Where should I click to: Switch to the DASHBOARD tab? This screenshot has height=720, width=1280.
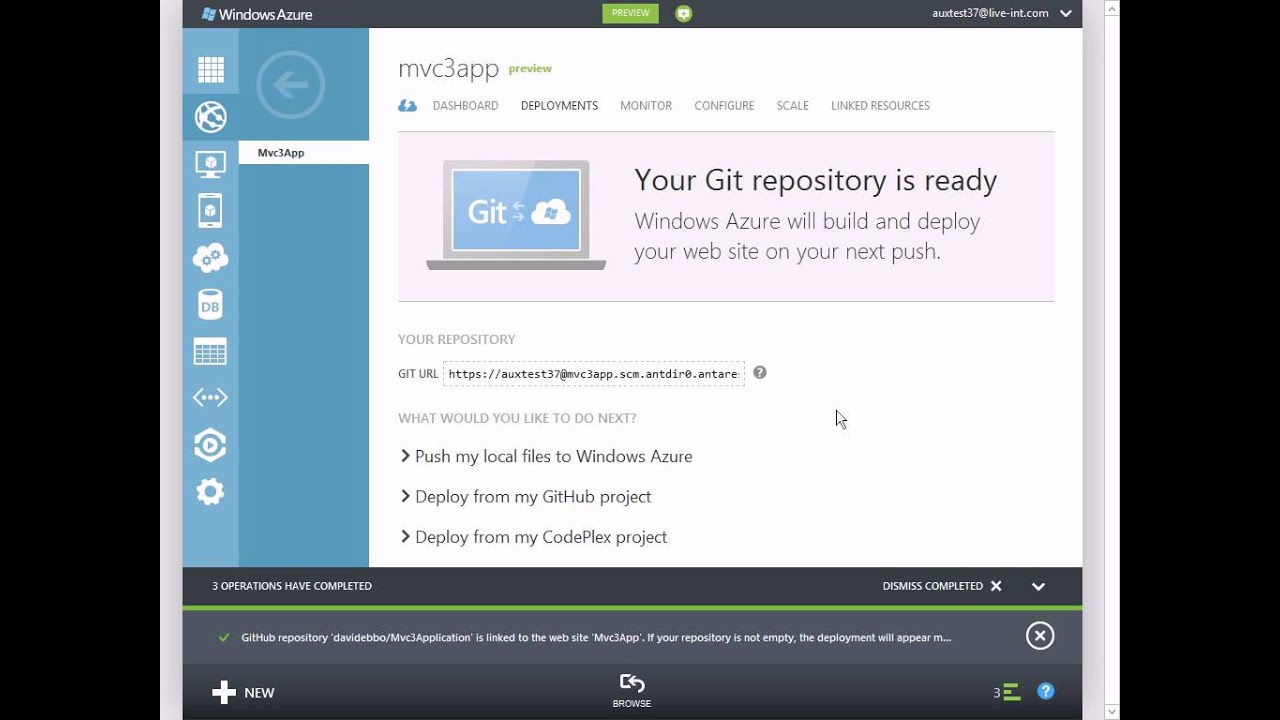tap(465, 105)
